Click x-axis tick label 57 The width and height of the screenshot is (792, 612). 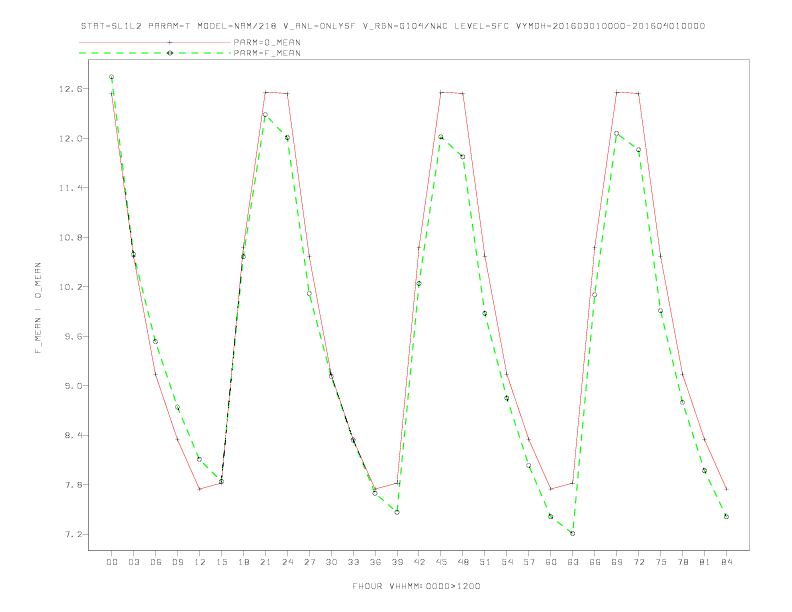click(529, 562)
